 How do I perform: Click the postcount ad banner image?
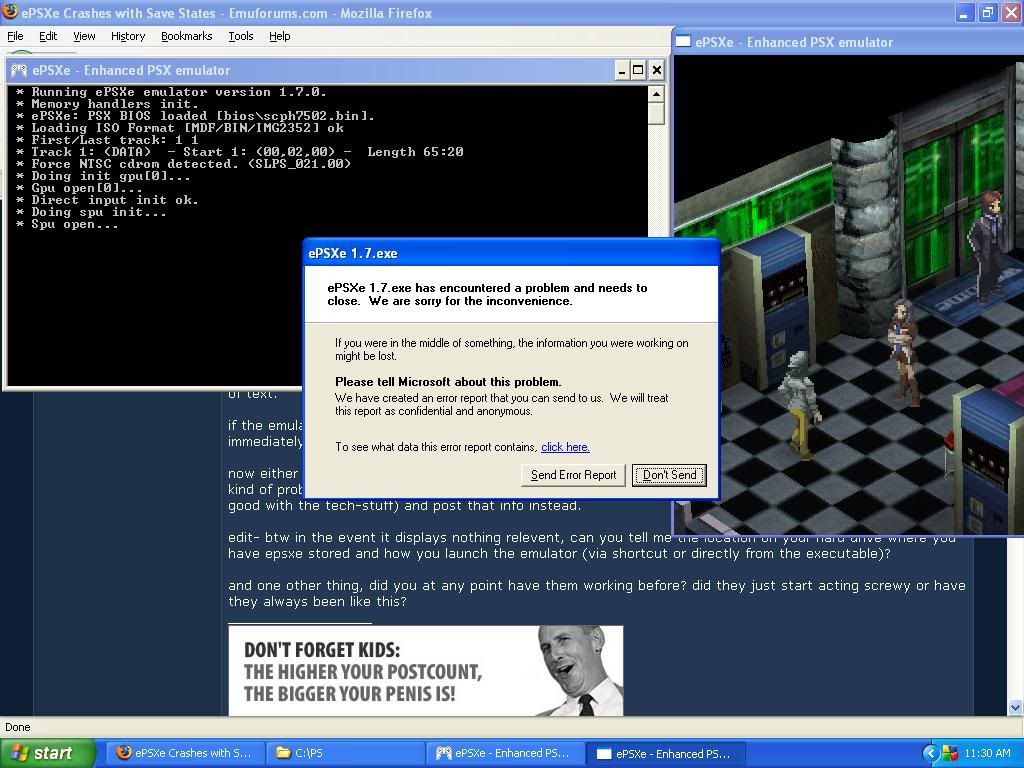tap(425, 670)
